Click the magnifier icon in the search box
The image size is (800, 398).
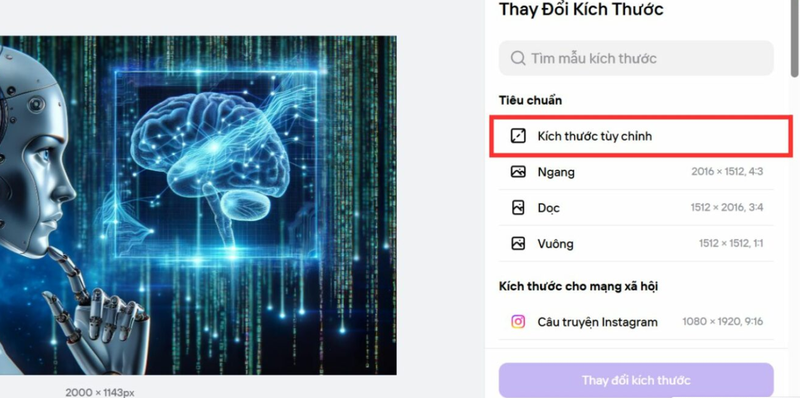[x=518, y=58]
